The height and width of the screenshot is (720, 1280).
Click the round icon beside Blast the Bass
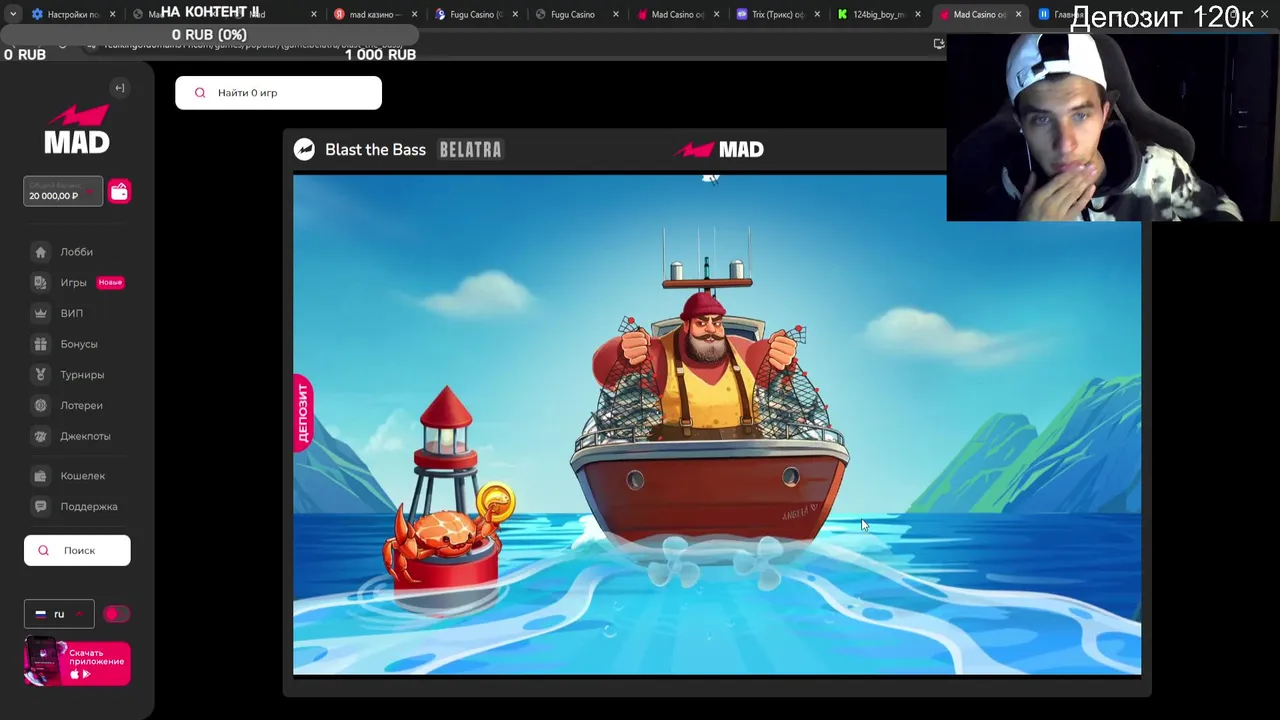tap(304, 150)
